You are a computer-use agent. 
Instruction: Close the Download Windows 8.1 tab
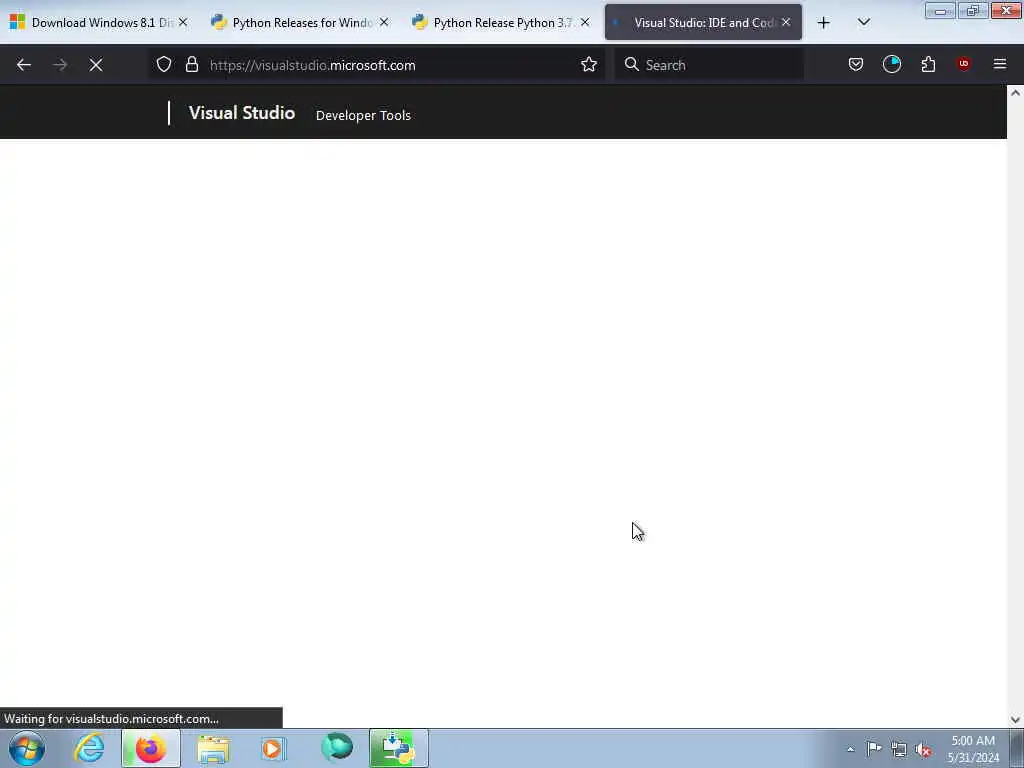point(183,22)
